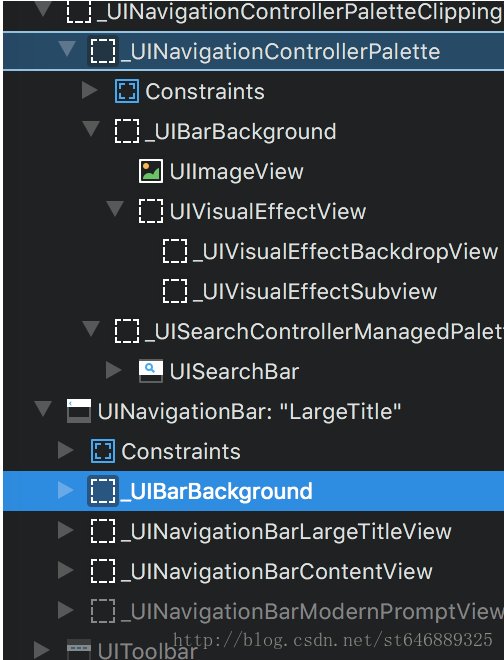Screen dimensions: 504x660
Task: Expand the Constraints row under _UINavigationControllerPalette
Action: [89, 90]
